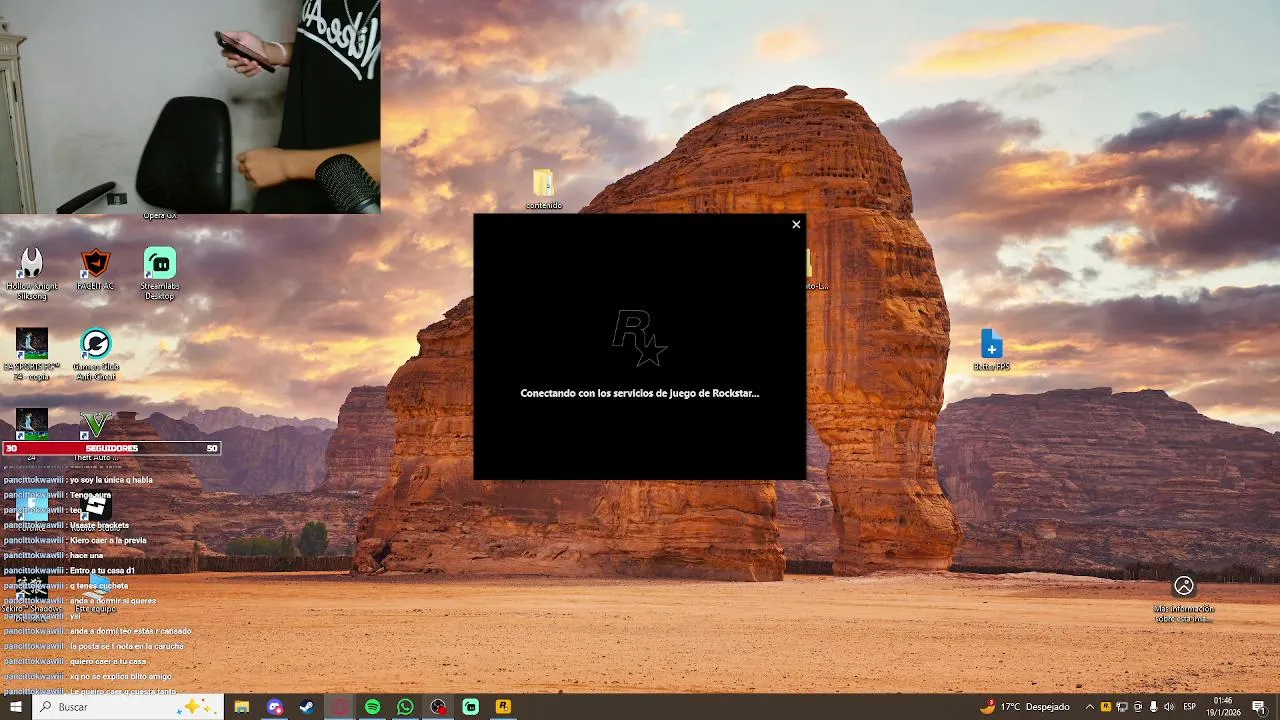Click the webcam overlay feed
The height and width of the screenshot is (720, 1280).
(190, 107)
